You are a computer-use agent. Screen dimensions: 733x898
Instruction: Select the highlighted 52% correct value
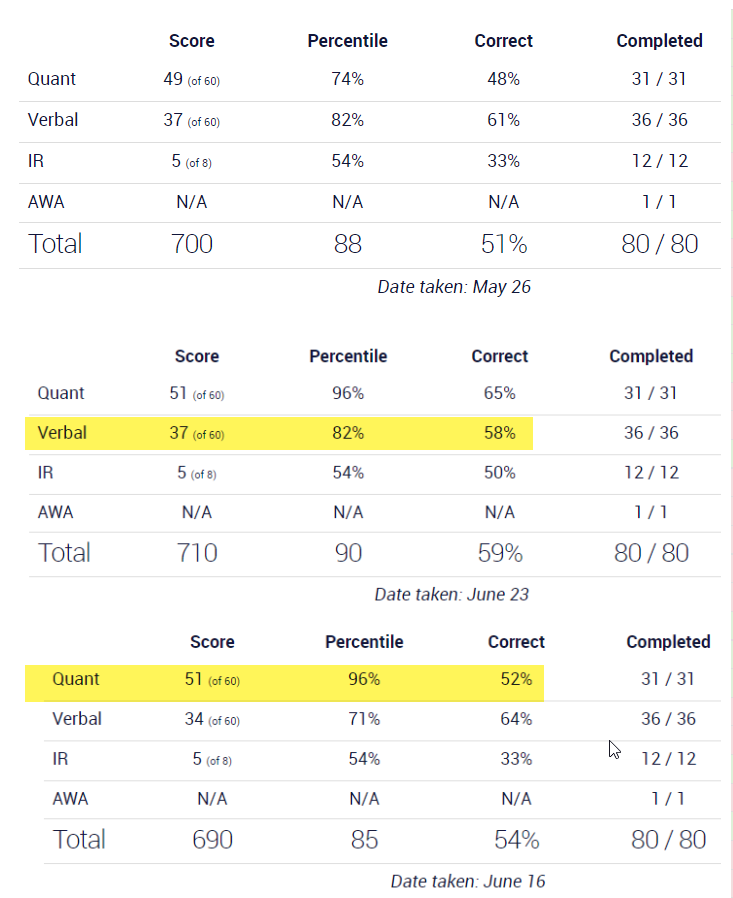click(x=516, y=679)
